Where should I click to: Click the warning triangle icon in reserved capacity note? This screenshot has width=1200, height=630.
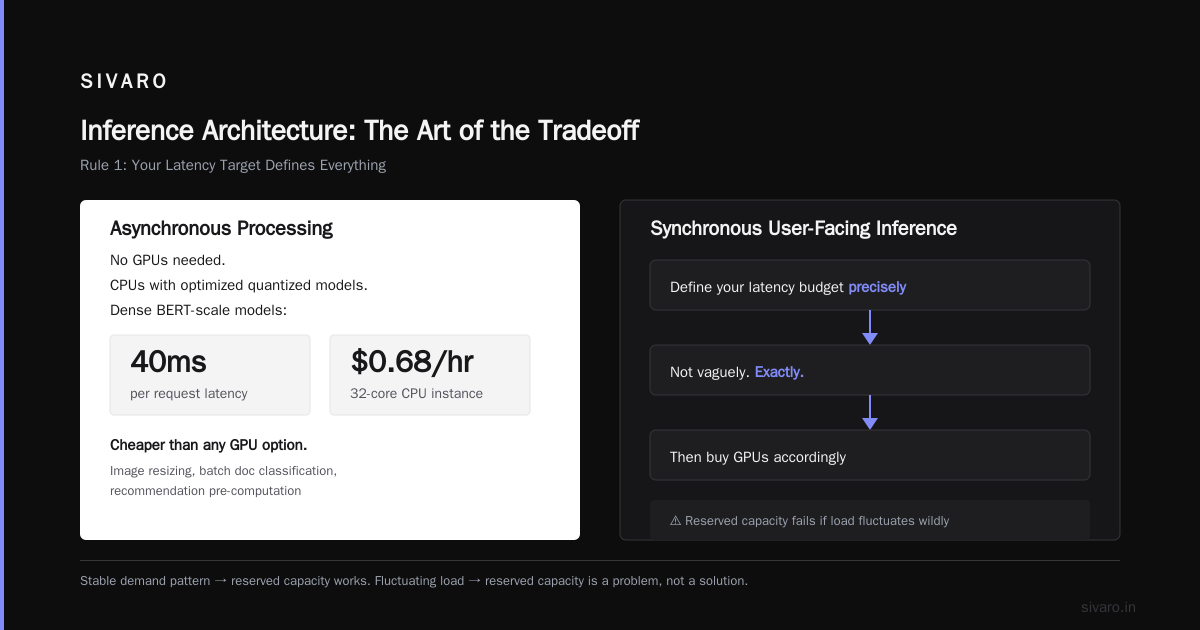click(x=675, y=520)
